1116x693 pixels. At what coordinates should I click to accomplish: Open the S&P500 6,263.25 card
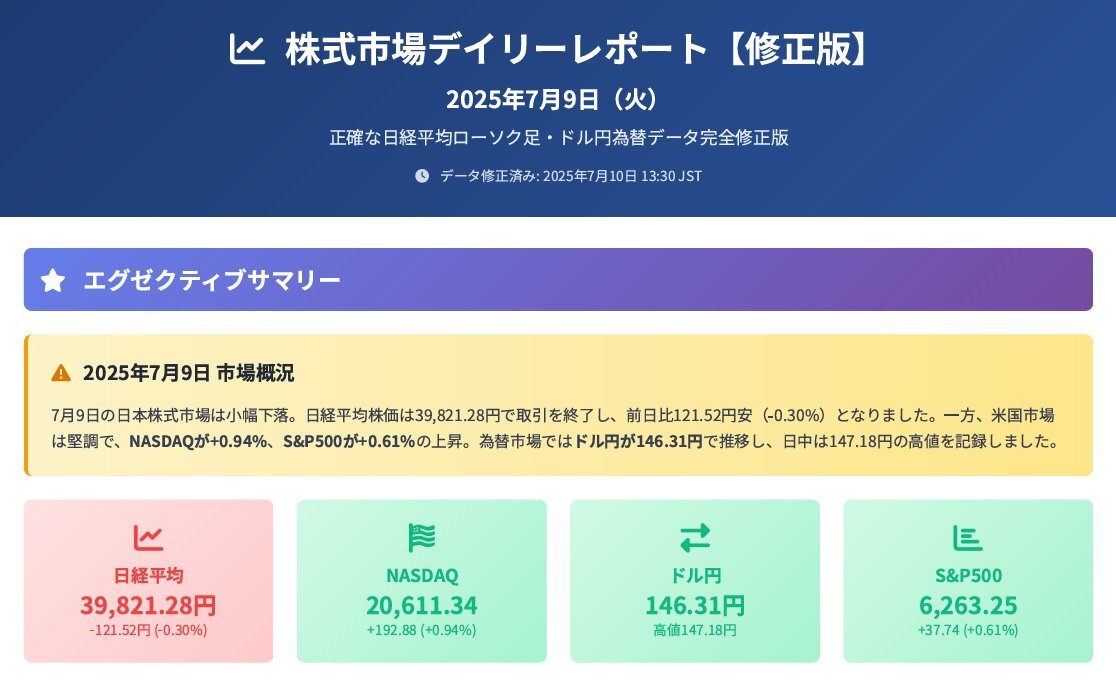(x=968, y=581)
